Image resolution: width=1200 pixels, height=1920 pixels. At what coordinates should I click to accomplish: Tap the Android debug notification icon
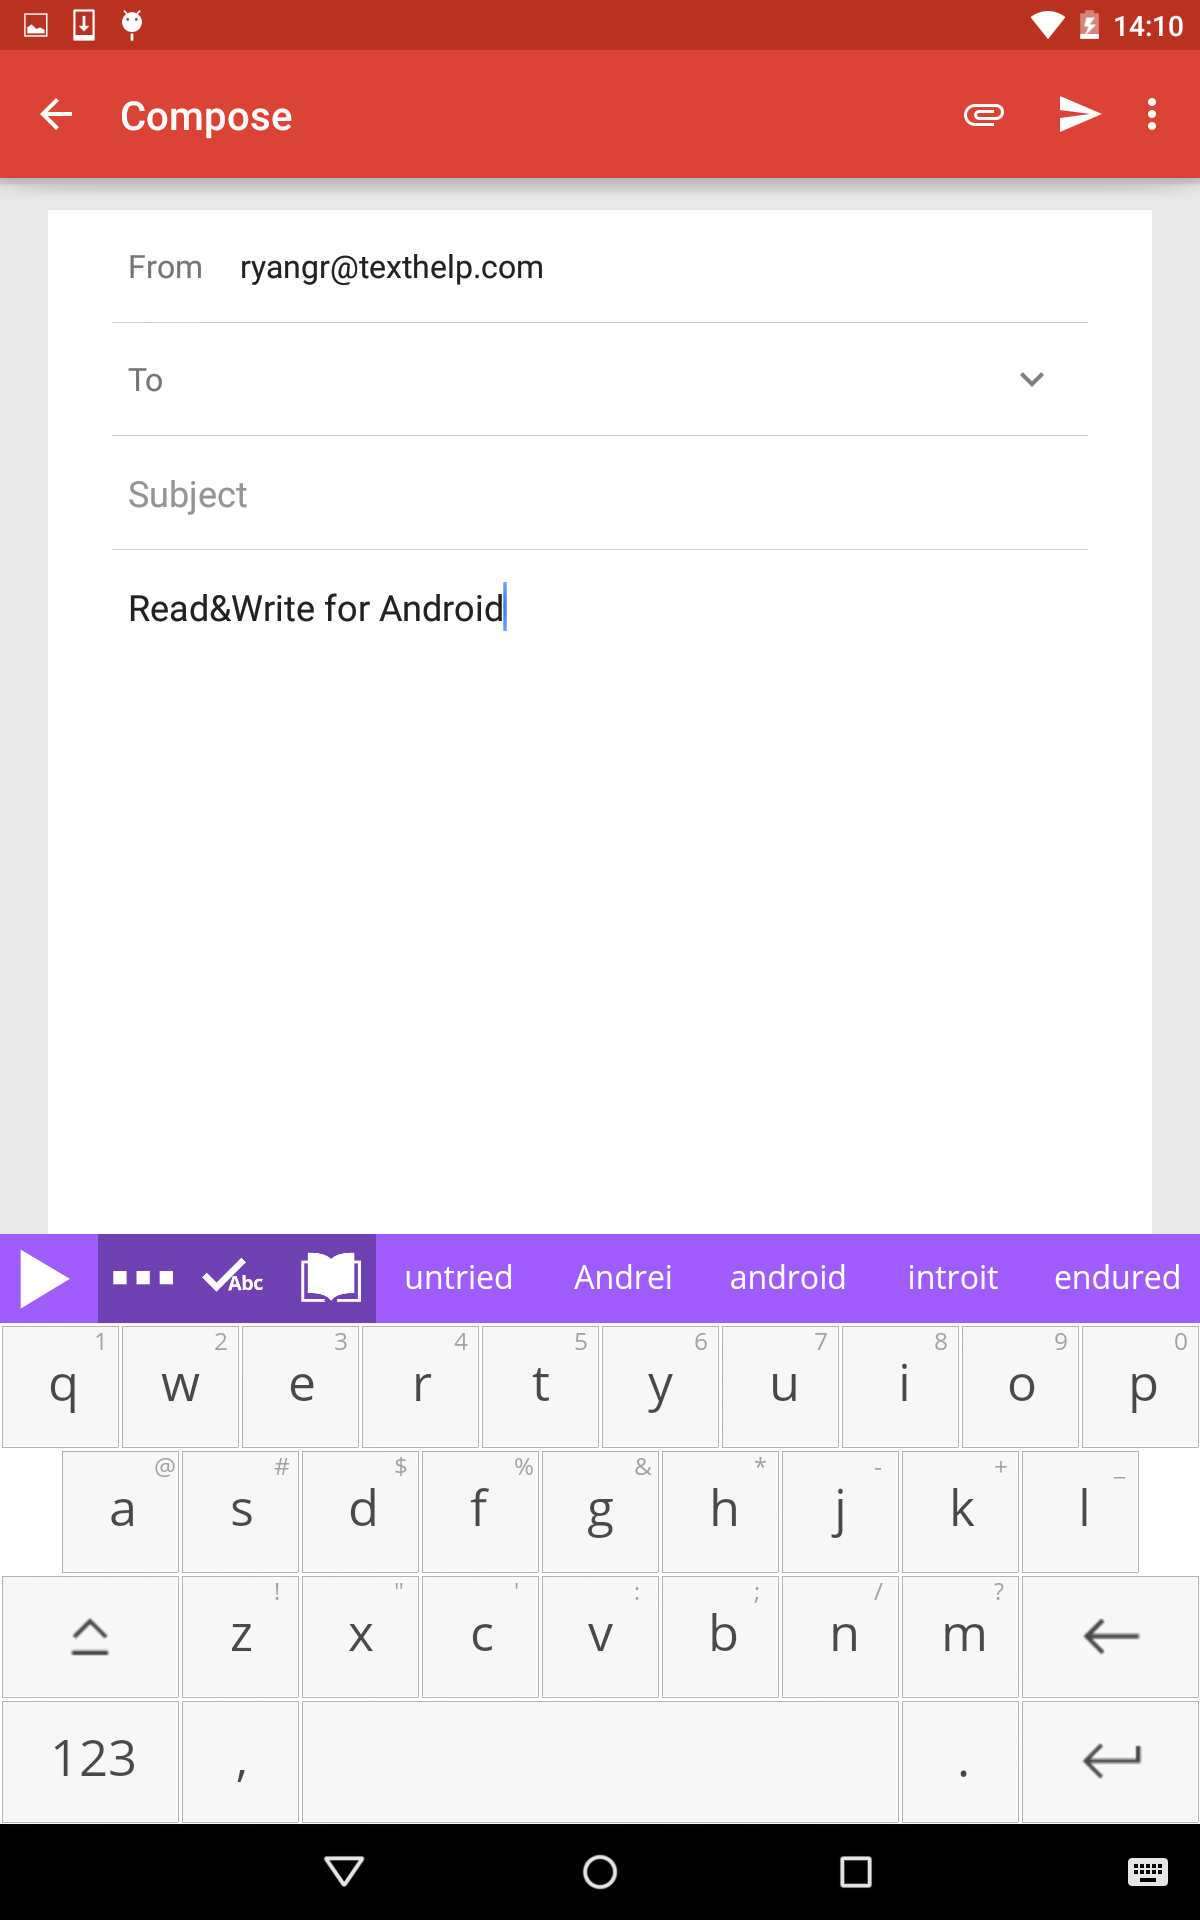(132, 25)
